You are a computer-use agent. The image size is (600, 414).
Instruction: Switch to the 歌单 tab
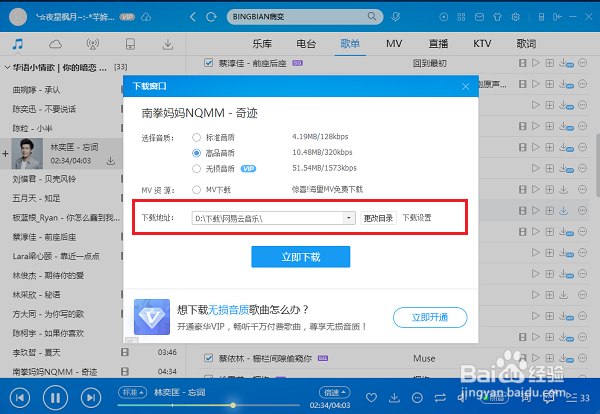(x=350, y=44)
